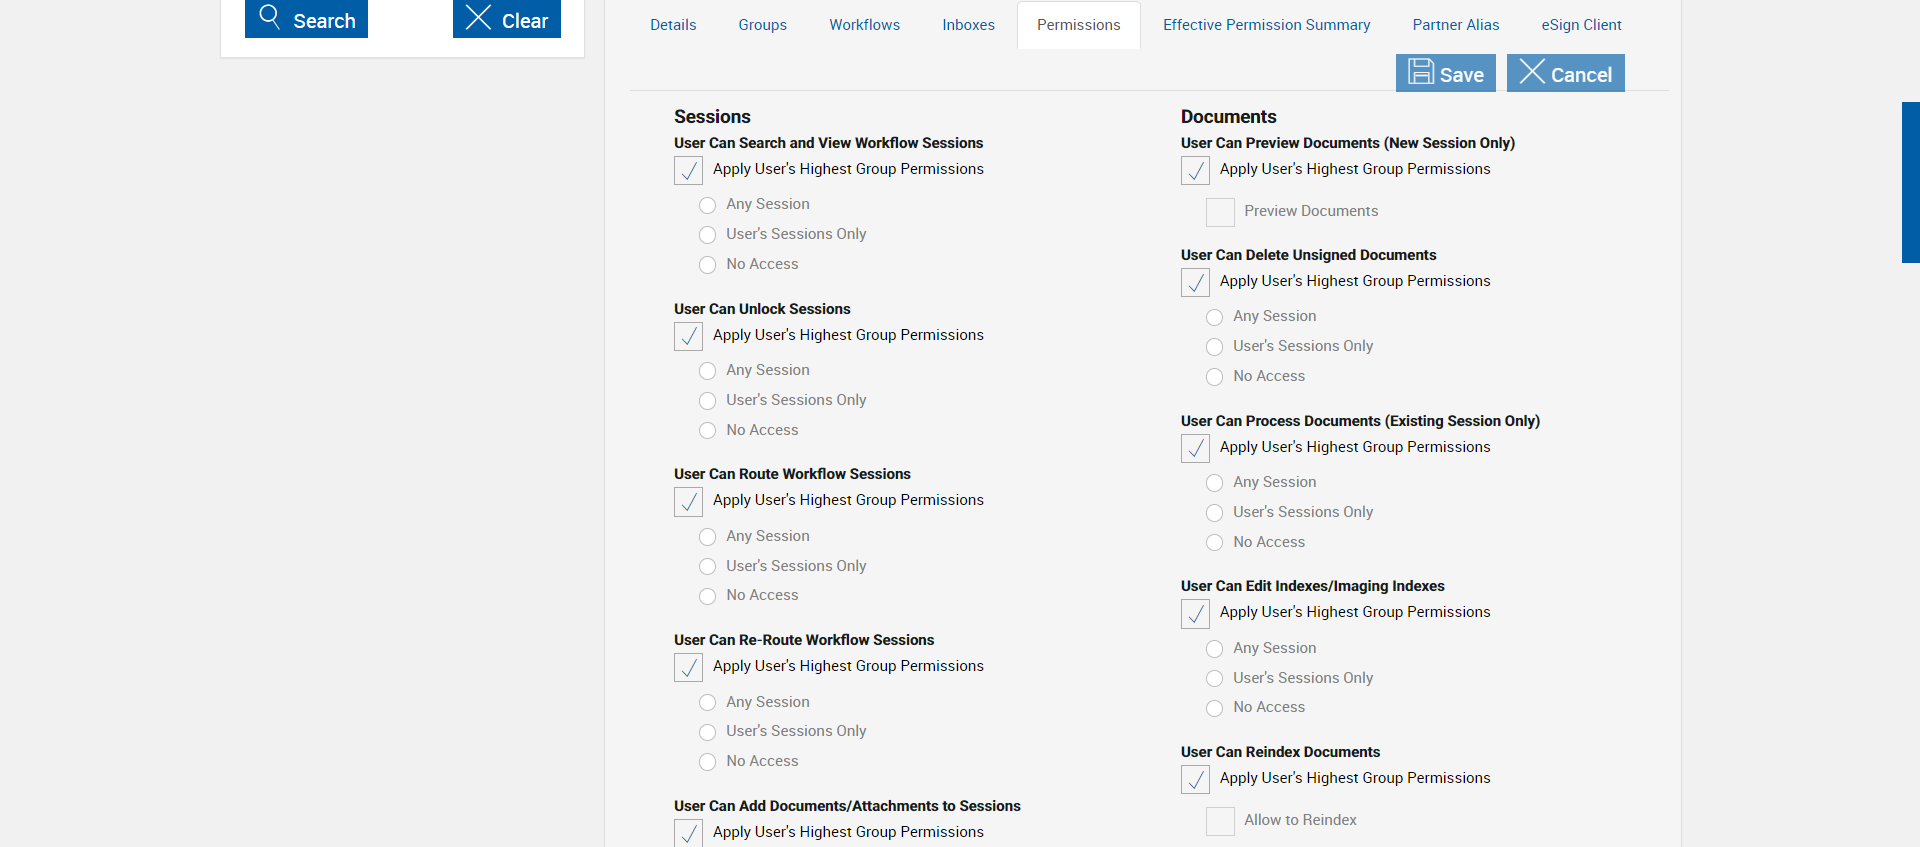The image size is (1920, 847).
Task: Toggle group permissions for Delete Unsigned Documents
Action: click(x=1195, y=283)
